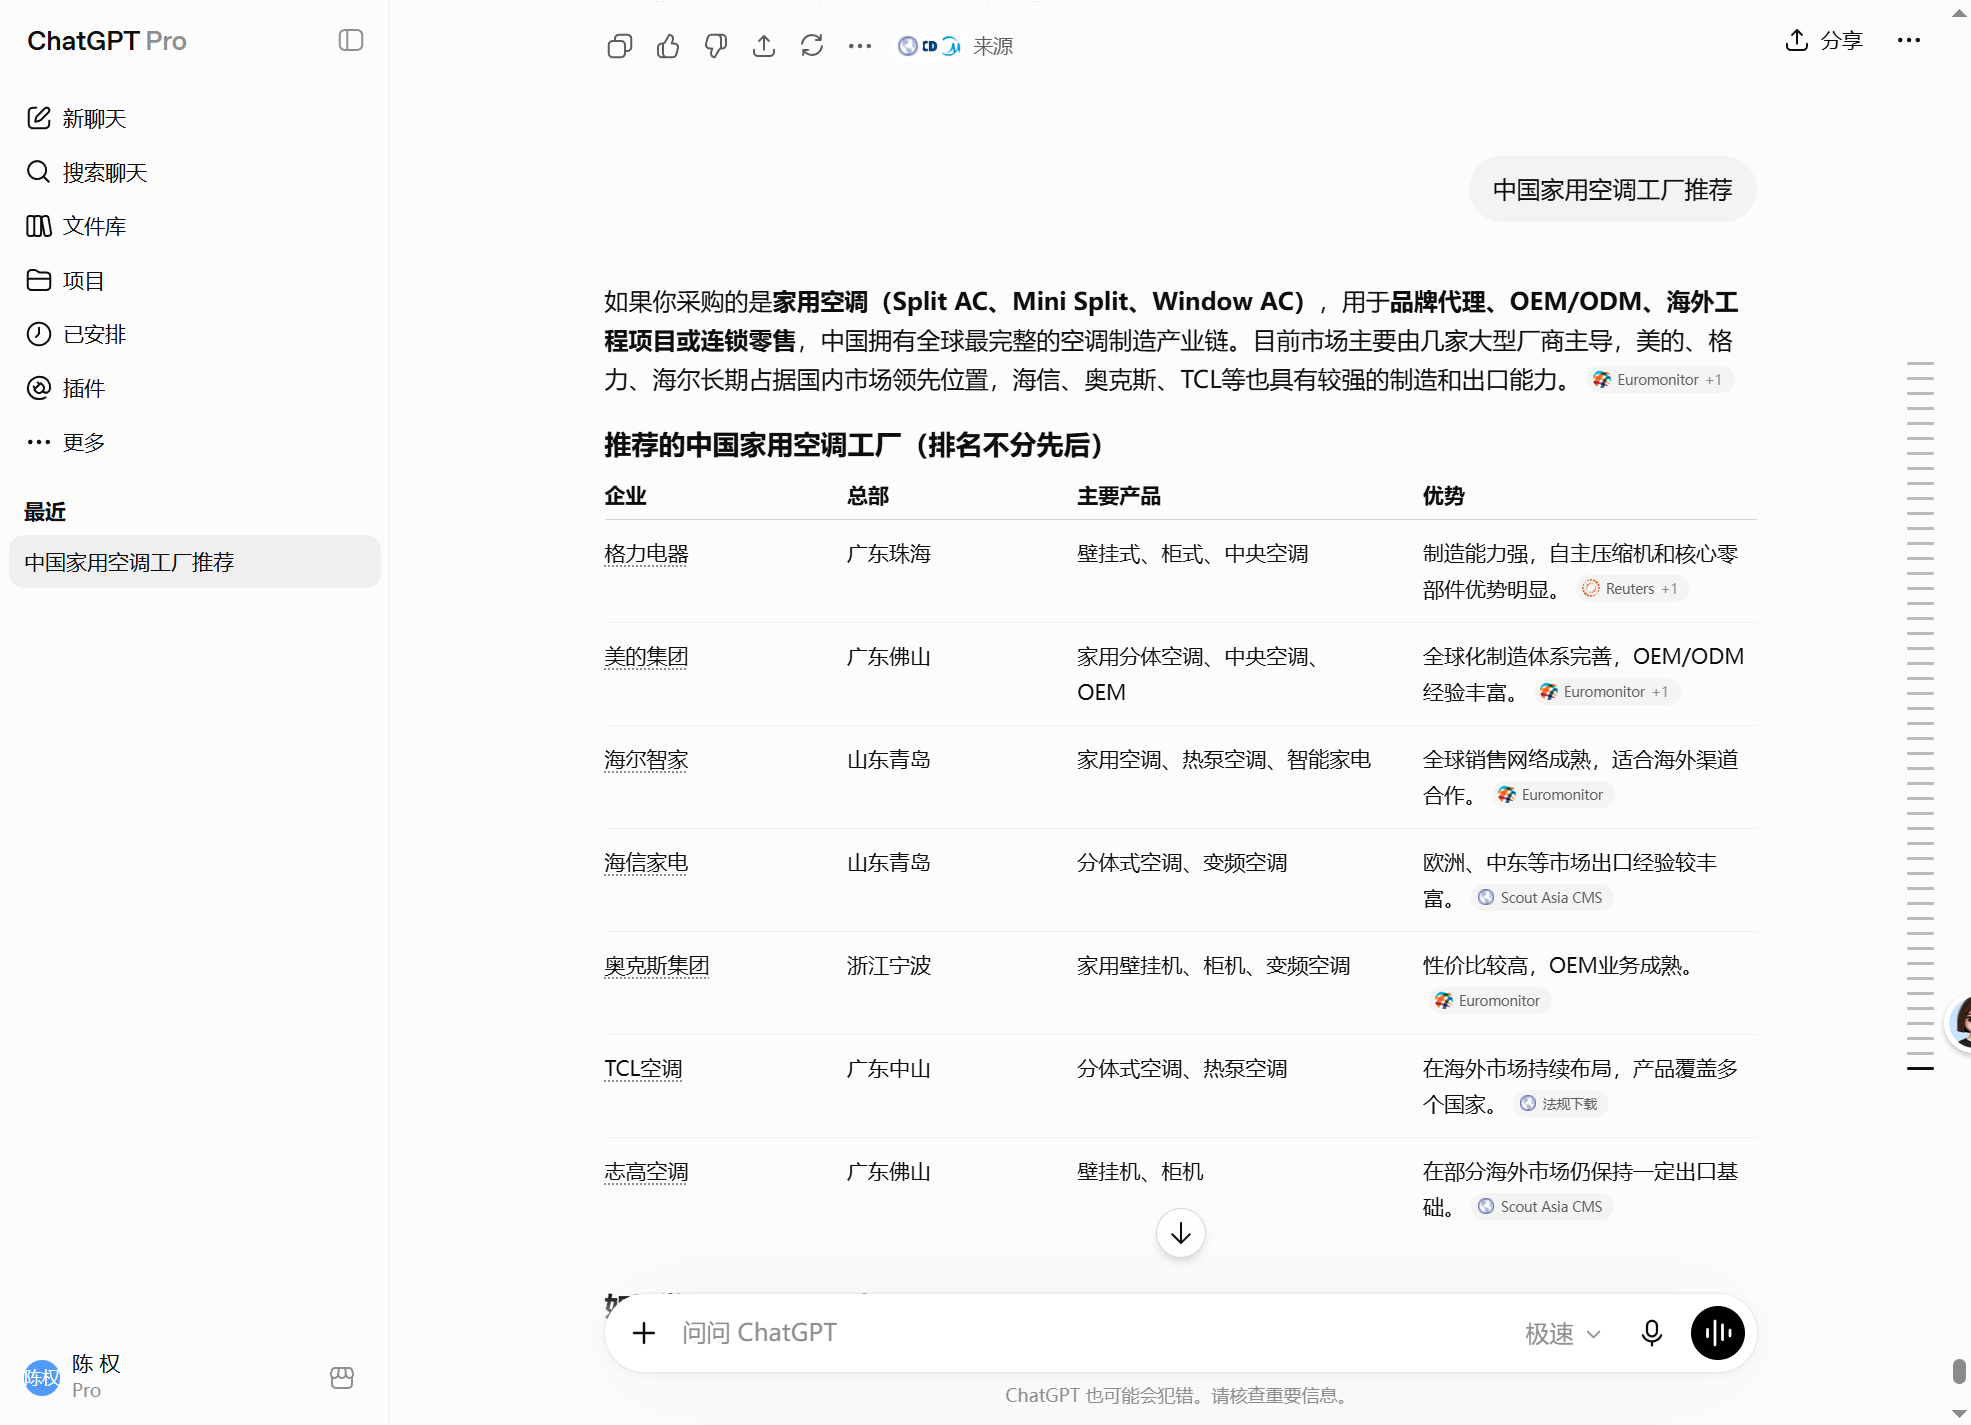Give a thumbs down to the response
Screen dimensions: 1971x1425
coord(716,46)
